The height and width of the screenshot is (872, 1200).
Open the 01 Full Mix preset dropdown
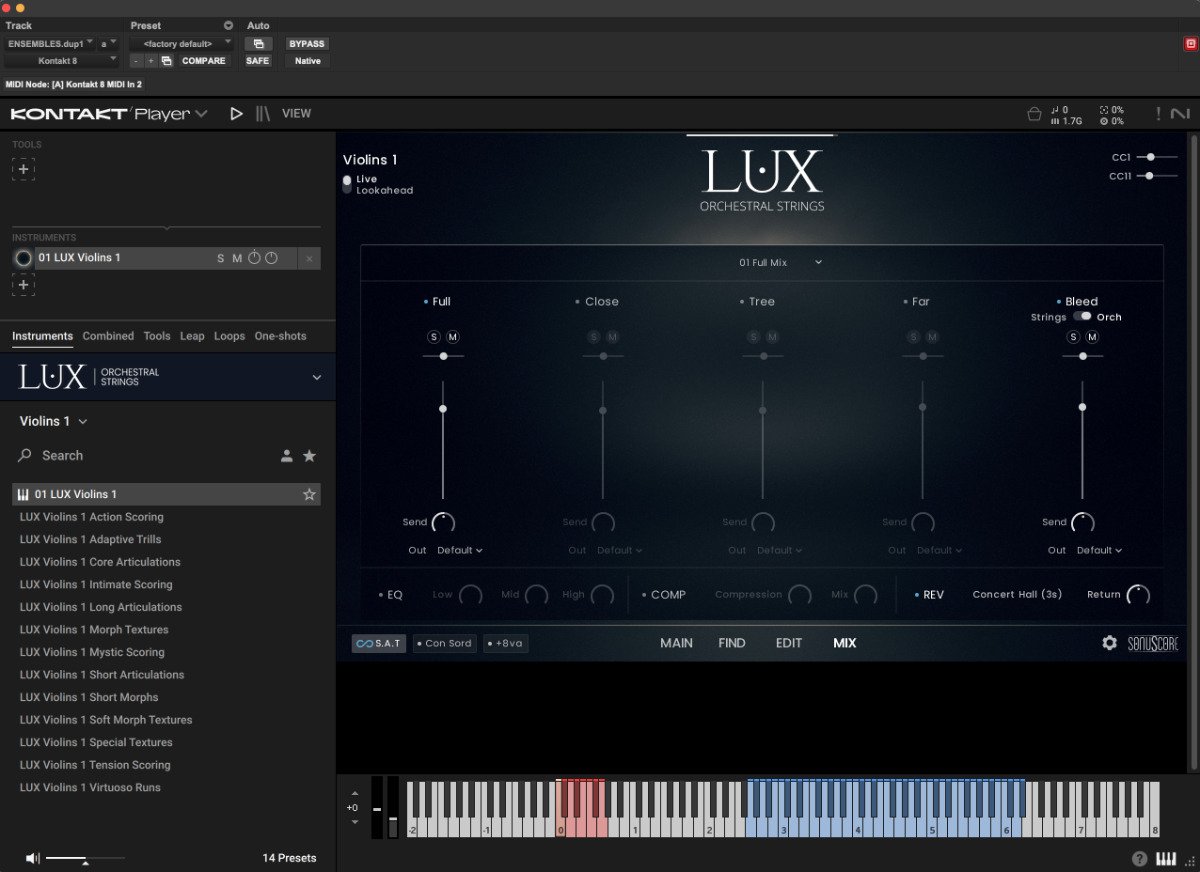pyautogui.click(x=781, y=261)
